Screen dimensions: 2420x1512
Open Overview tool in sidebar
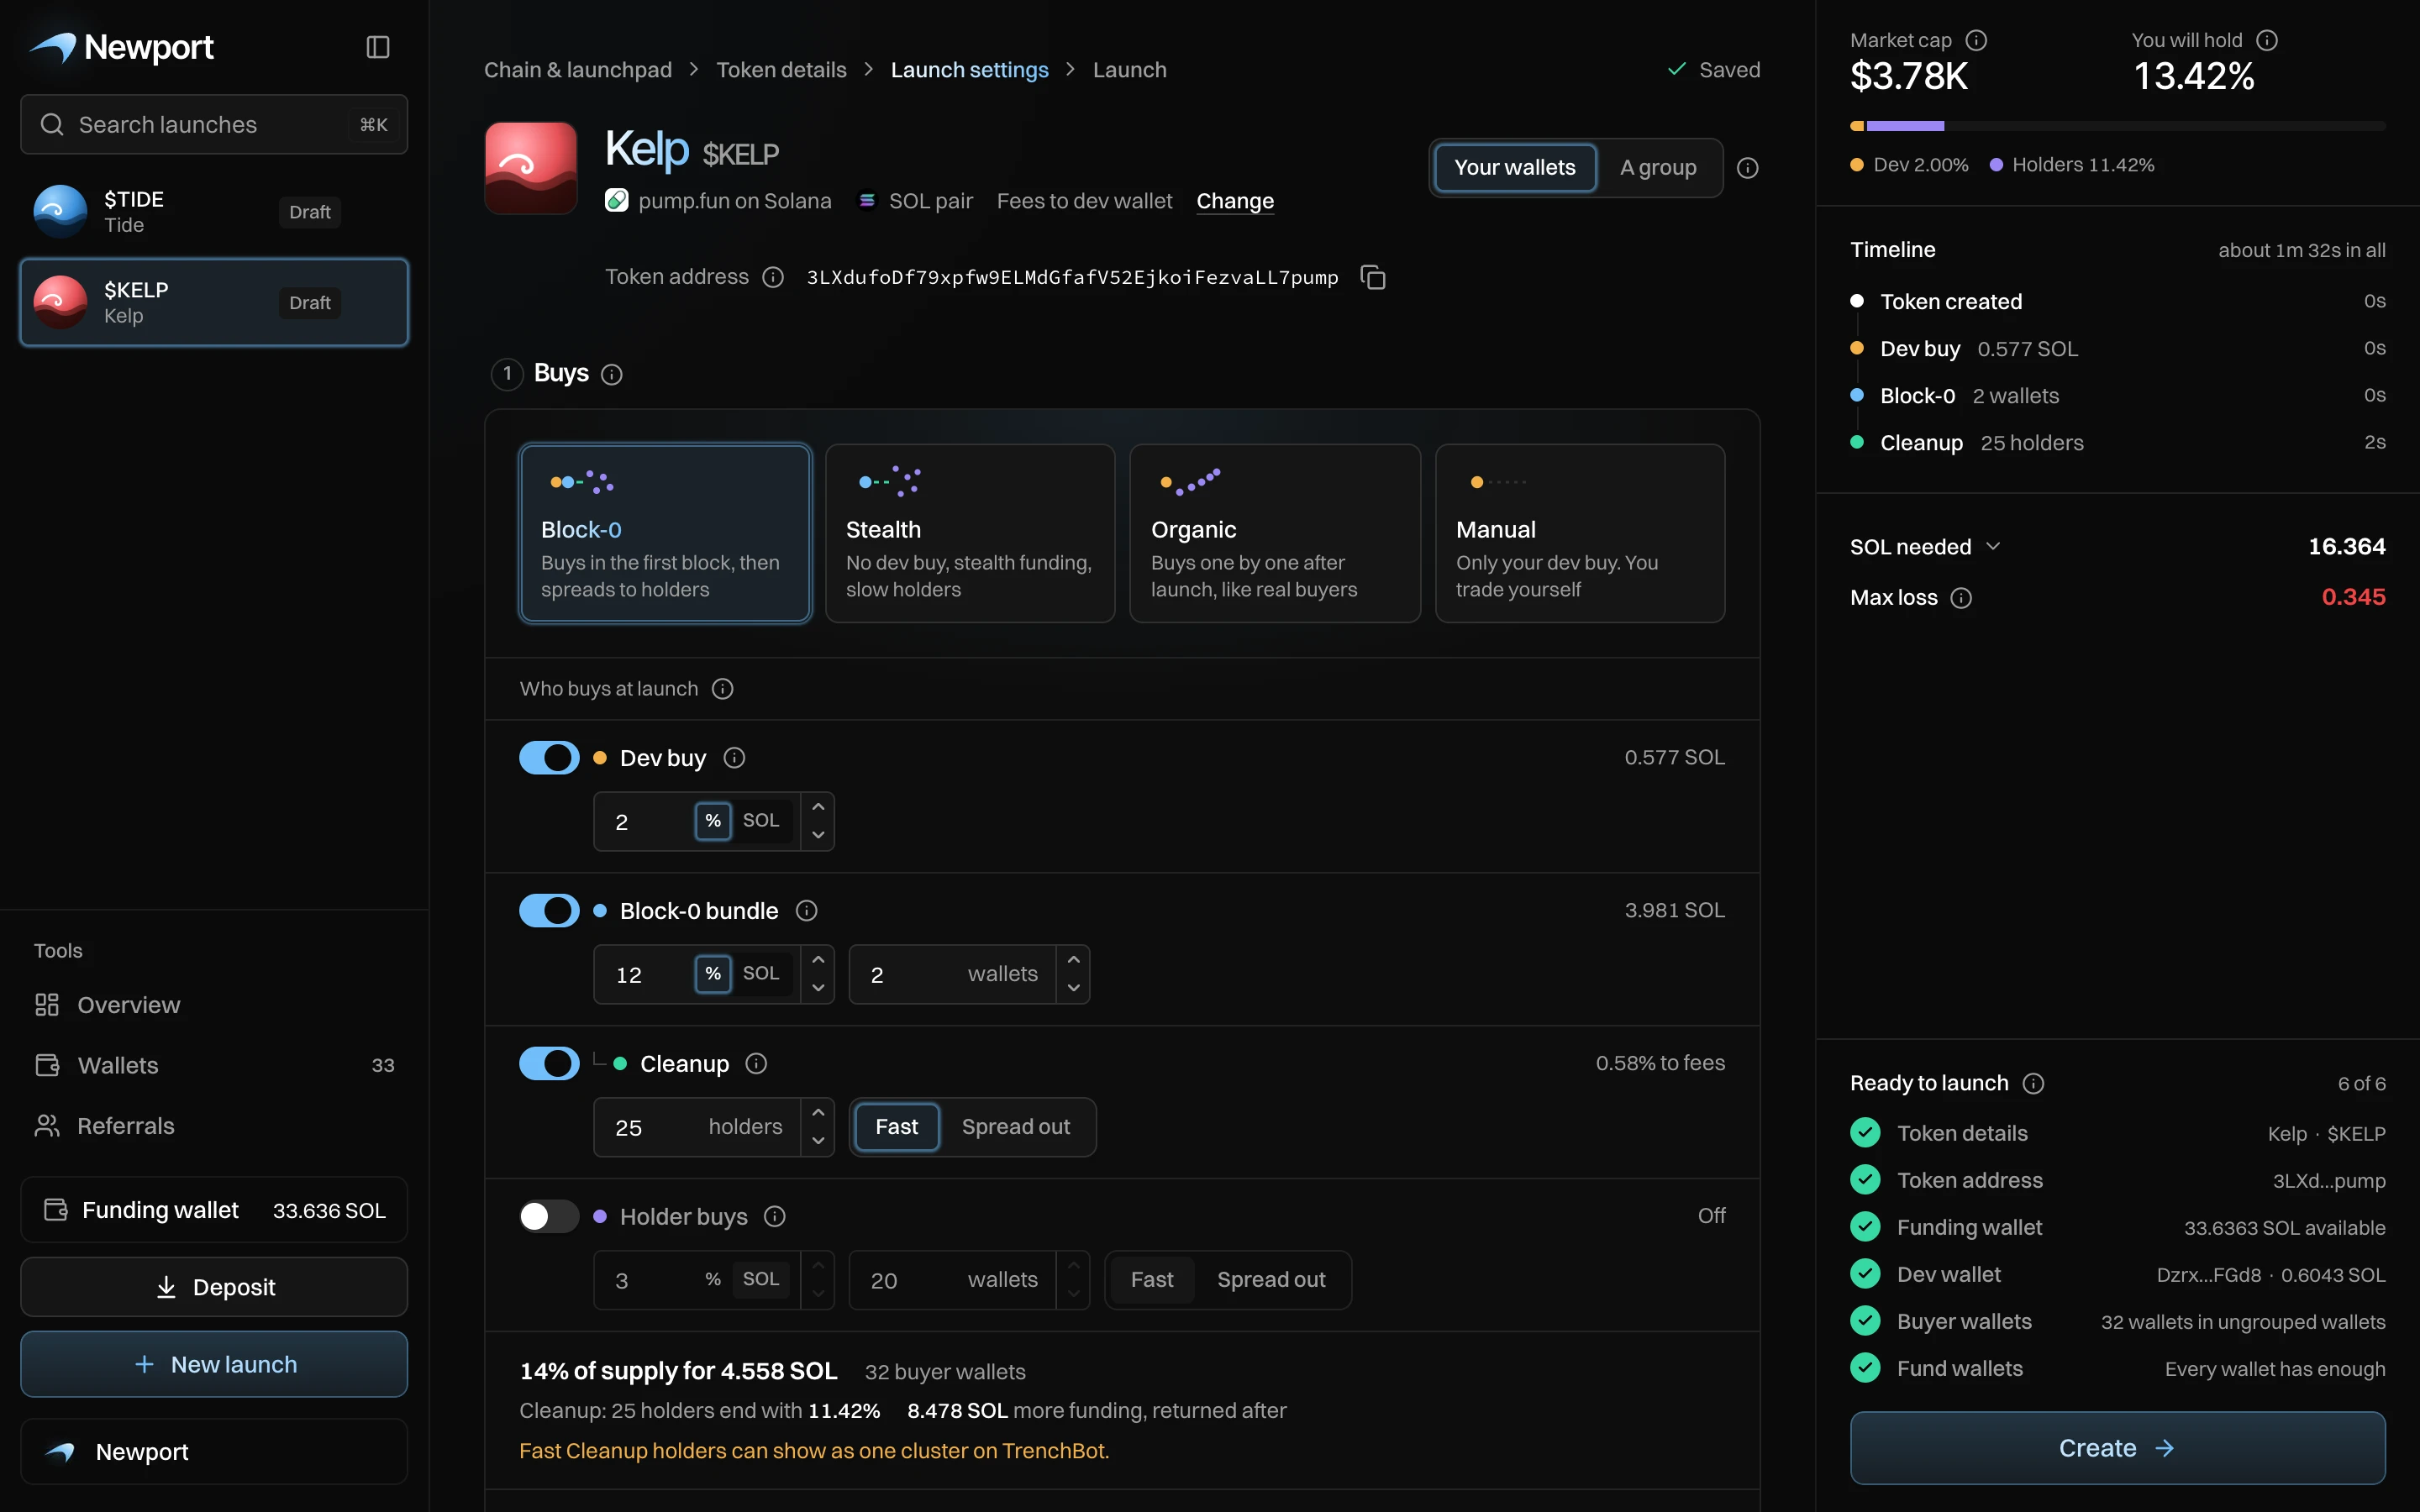214,1005
